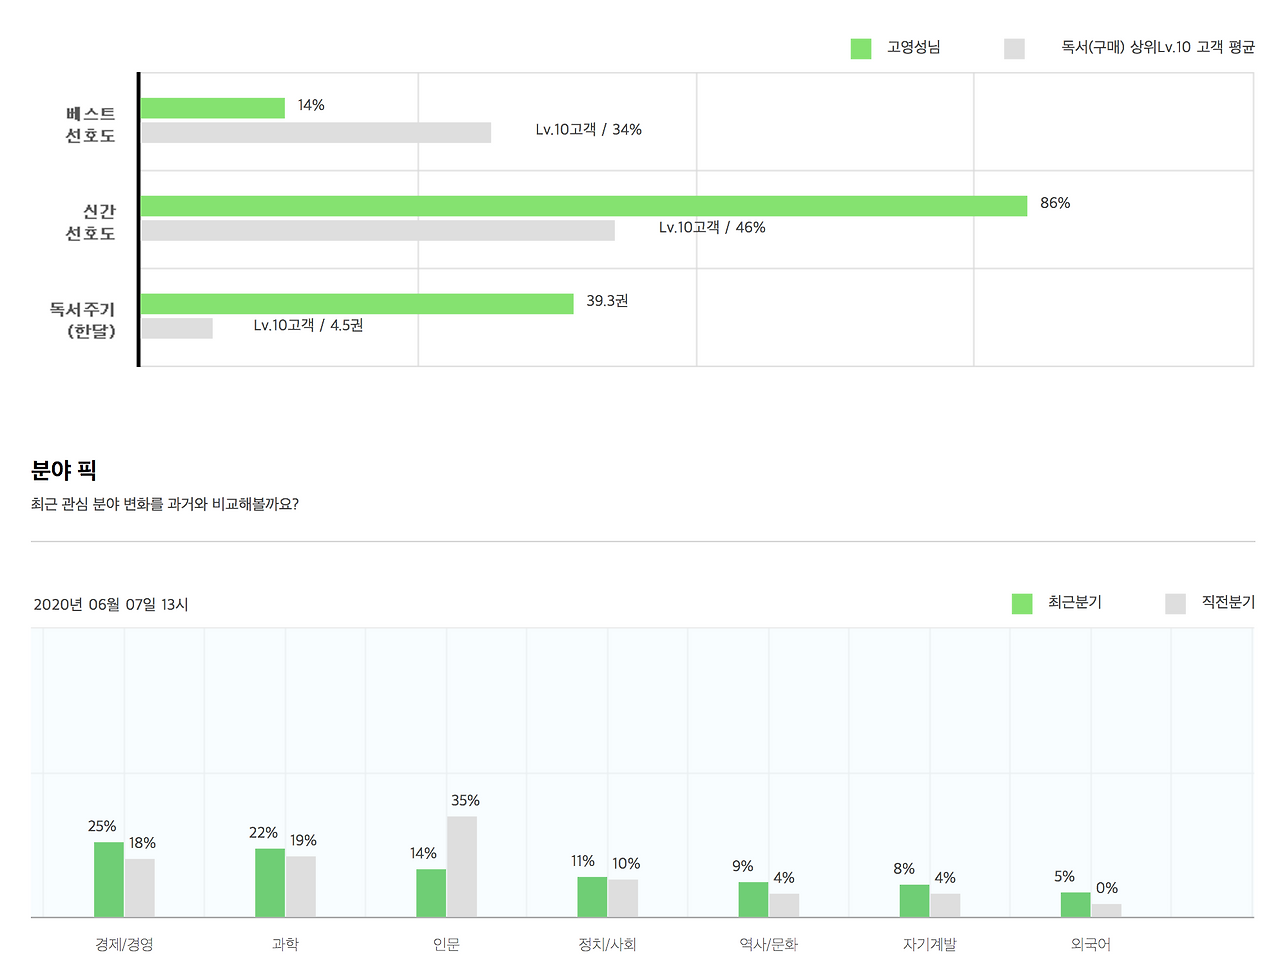Click the 2020년 06월 07일 13시 timestamp

(x=111, y=604)
